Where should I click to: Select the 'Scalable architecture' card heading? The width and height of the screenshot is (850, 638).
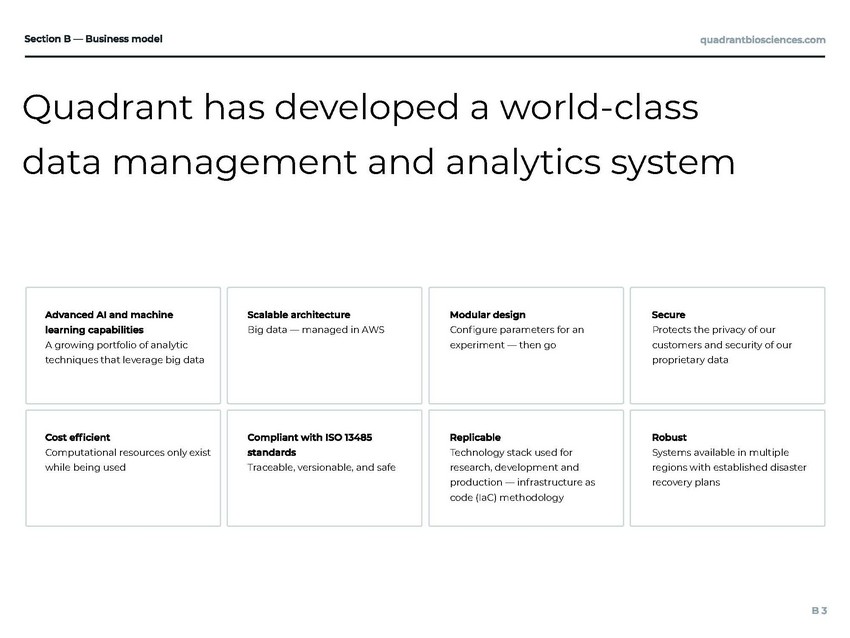298,315
